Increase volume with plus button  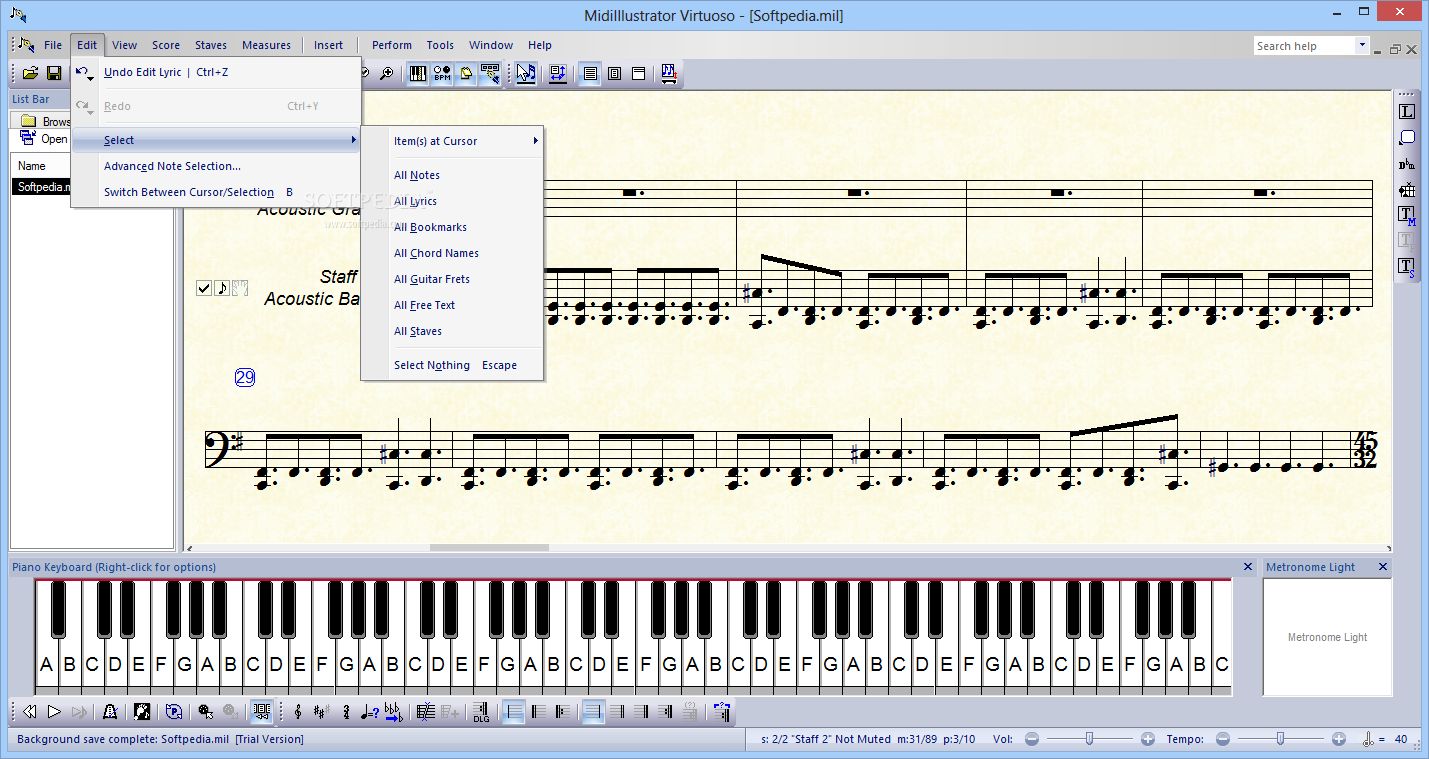click(1148, 739)
